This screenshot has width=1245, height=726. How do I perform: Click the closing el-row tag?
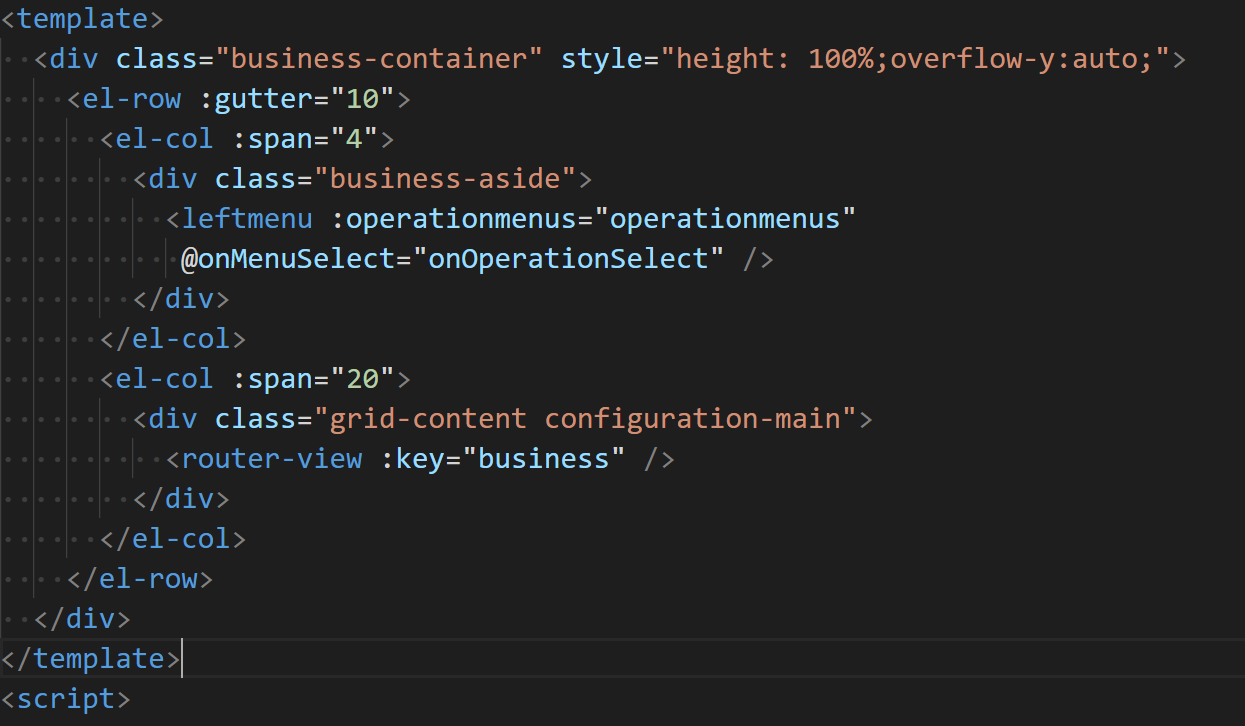coord(140,579)
